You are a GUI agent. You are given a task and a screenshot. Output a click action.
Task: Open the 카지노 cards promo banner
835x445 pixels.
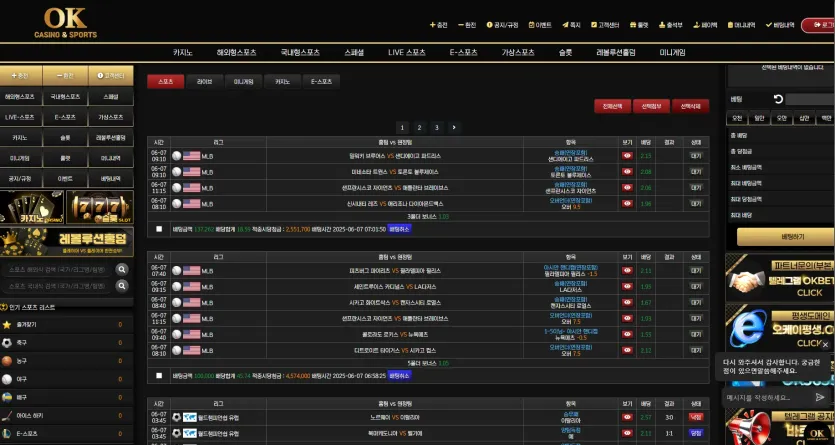click(x=32, y=207)
